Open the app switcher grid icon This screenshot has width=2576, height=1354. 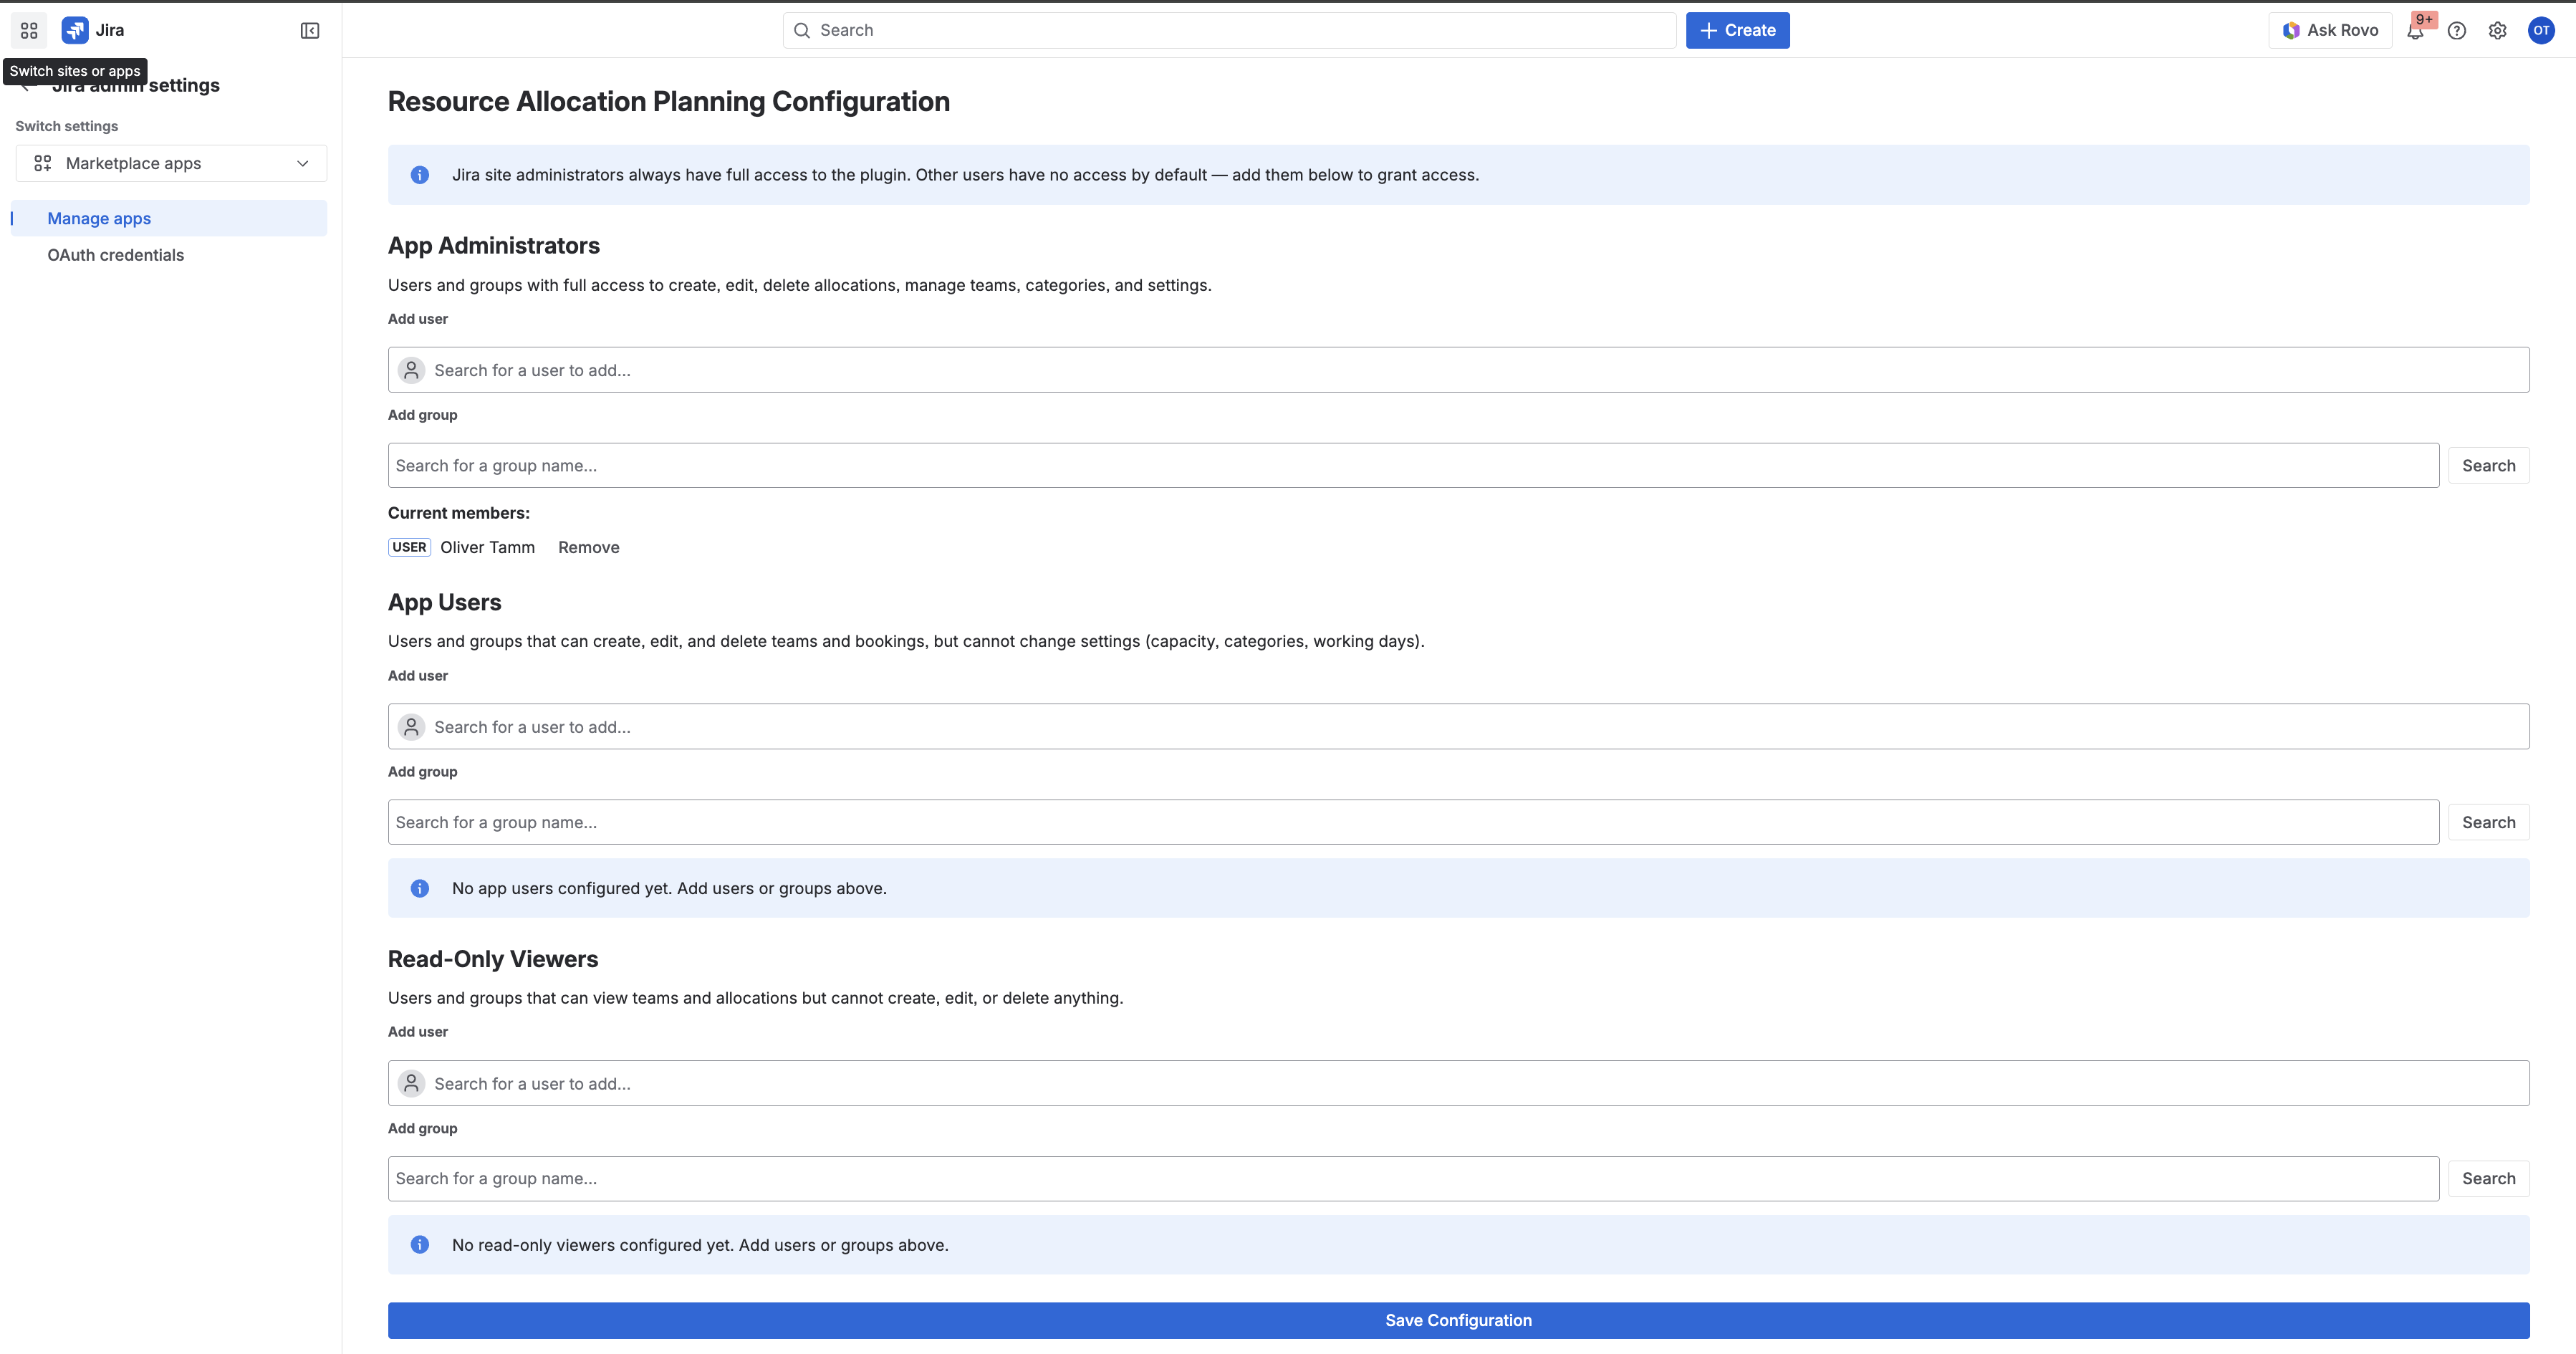[x=28, y=30]
